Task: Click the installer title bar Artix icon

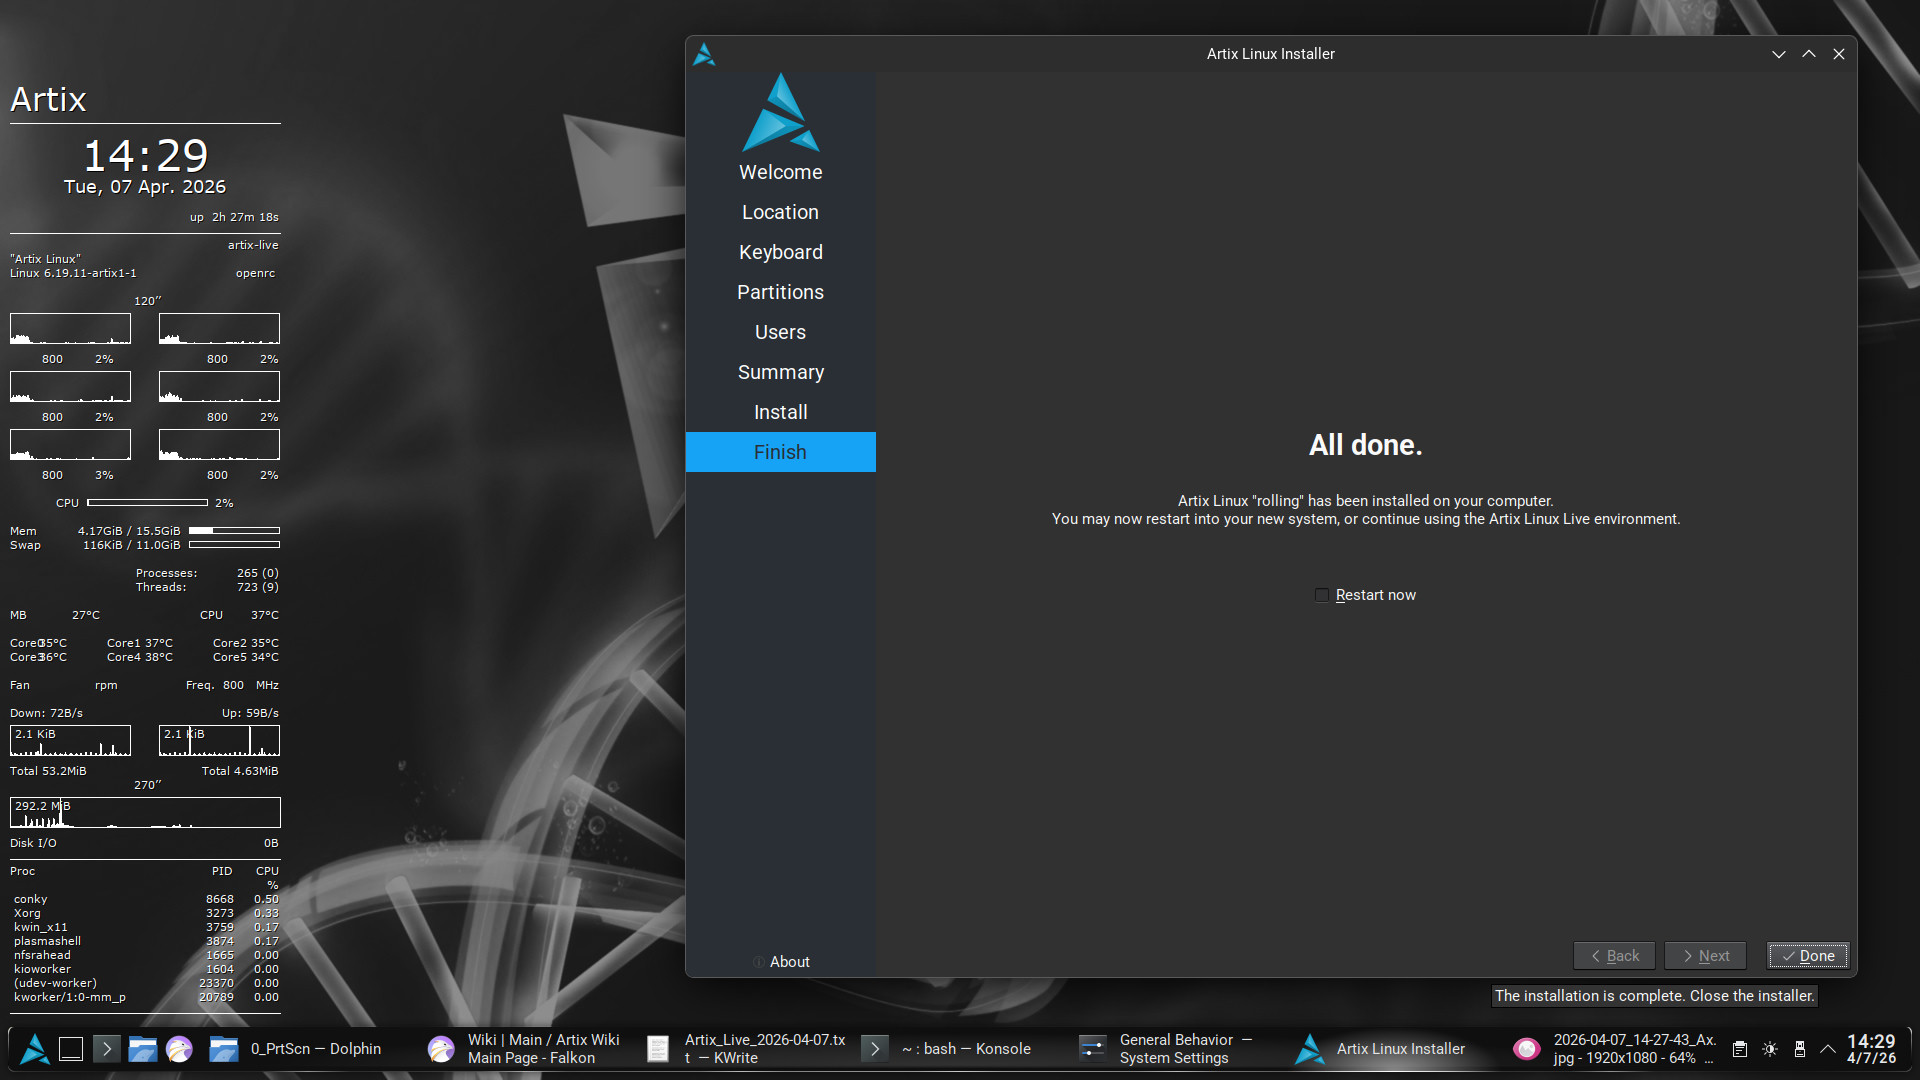Action: pyautogui.click(x=704, y=54)
